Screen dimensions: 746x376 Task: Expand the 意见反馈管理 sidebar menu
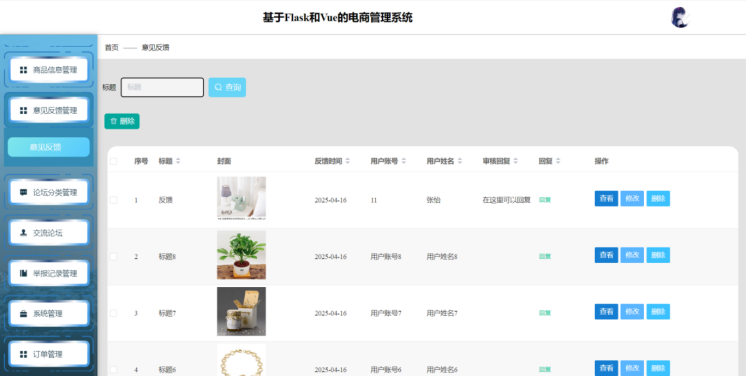tap(49, 110)
